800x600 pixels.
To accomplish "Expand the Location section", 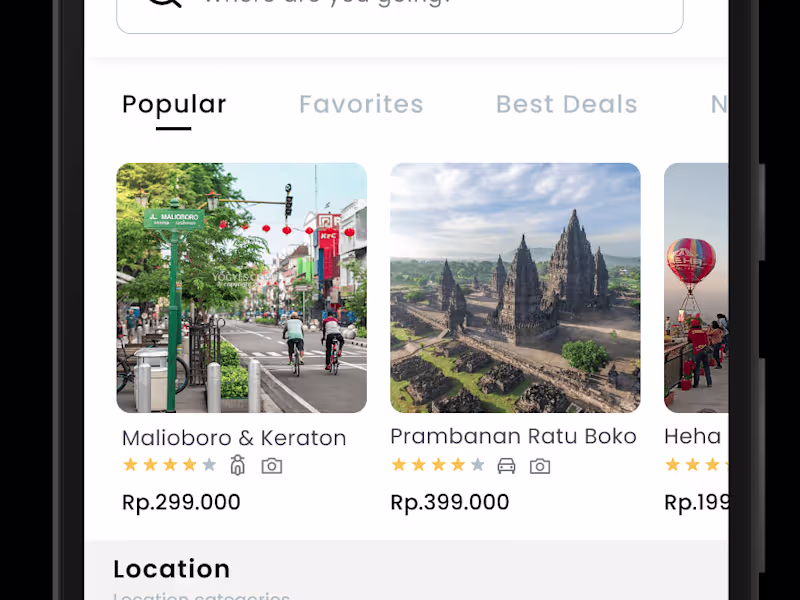I will (172, 569).
